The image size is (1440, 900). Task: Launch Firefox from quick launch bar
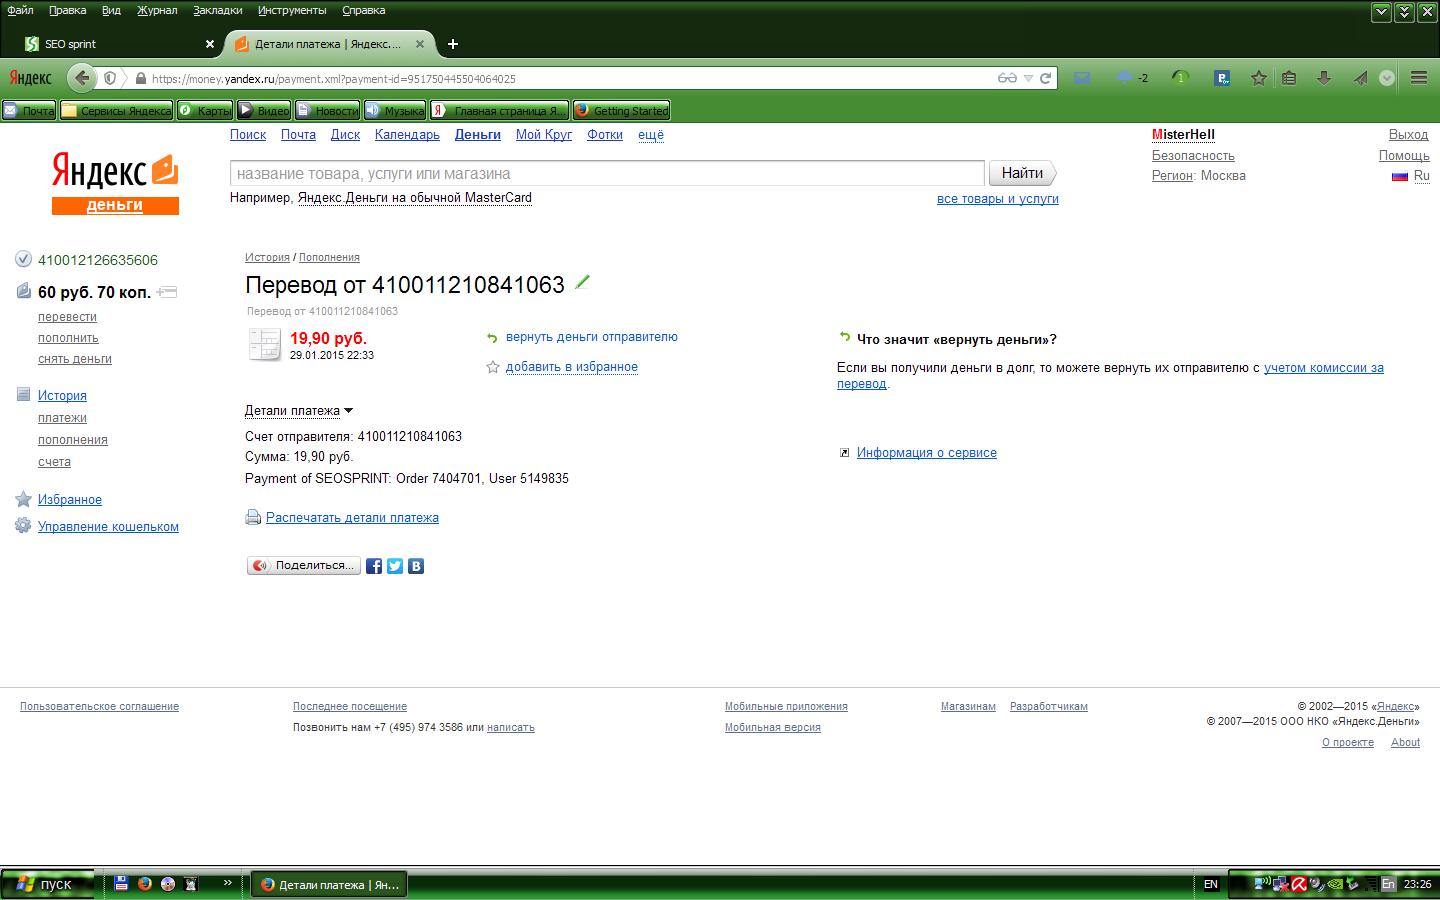[144, 884]
